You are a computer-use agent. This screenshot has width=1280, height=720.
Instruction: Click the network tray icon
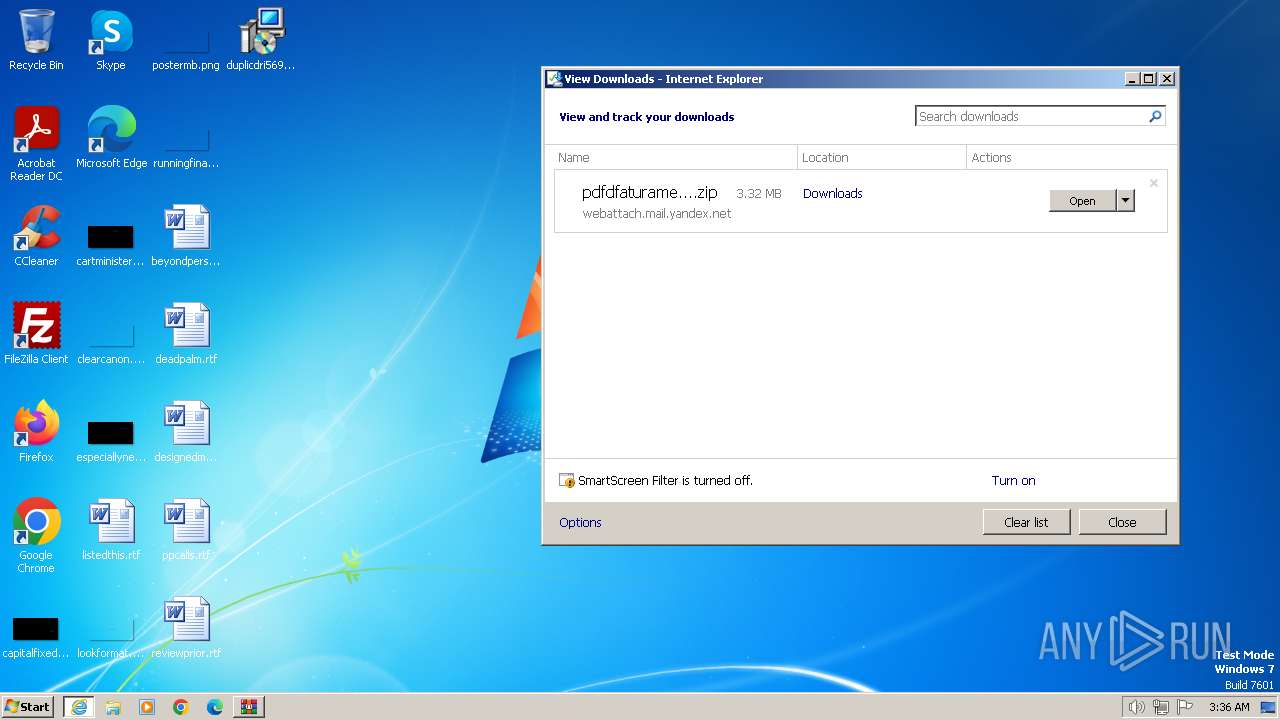[x=1160, y=707]
